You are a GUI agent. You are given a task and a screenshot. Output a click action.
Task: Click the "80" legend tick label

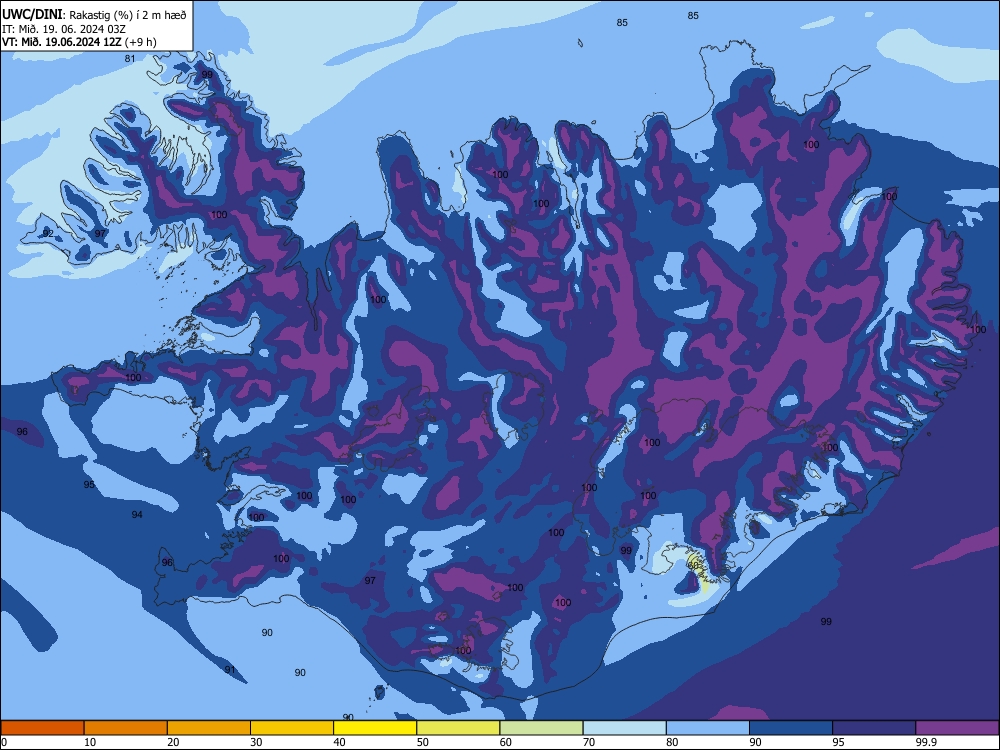(672, 742)
